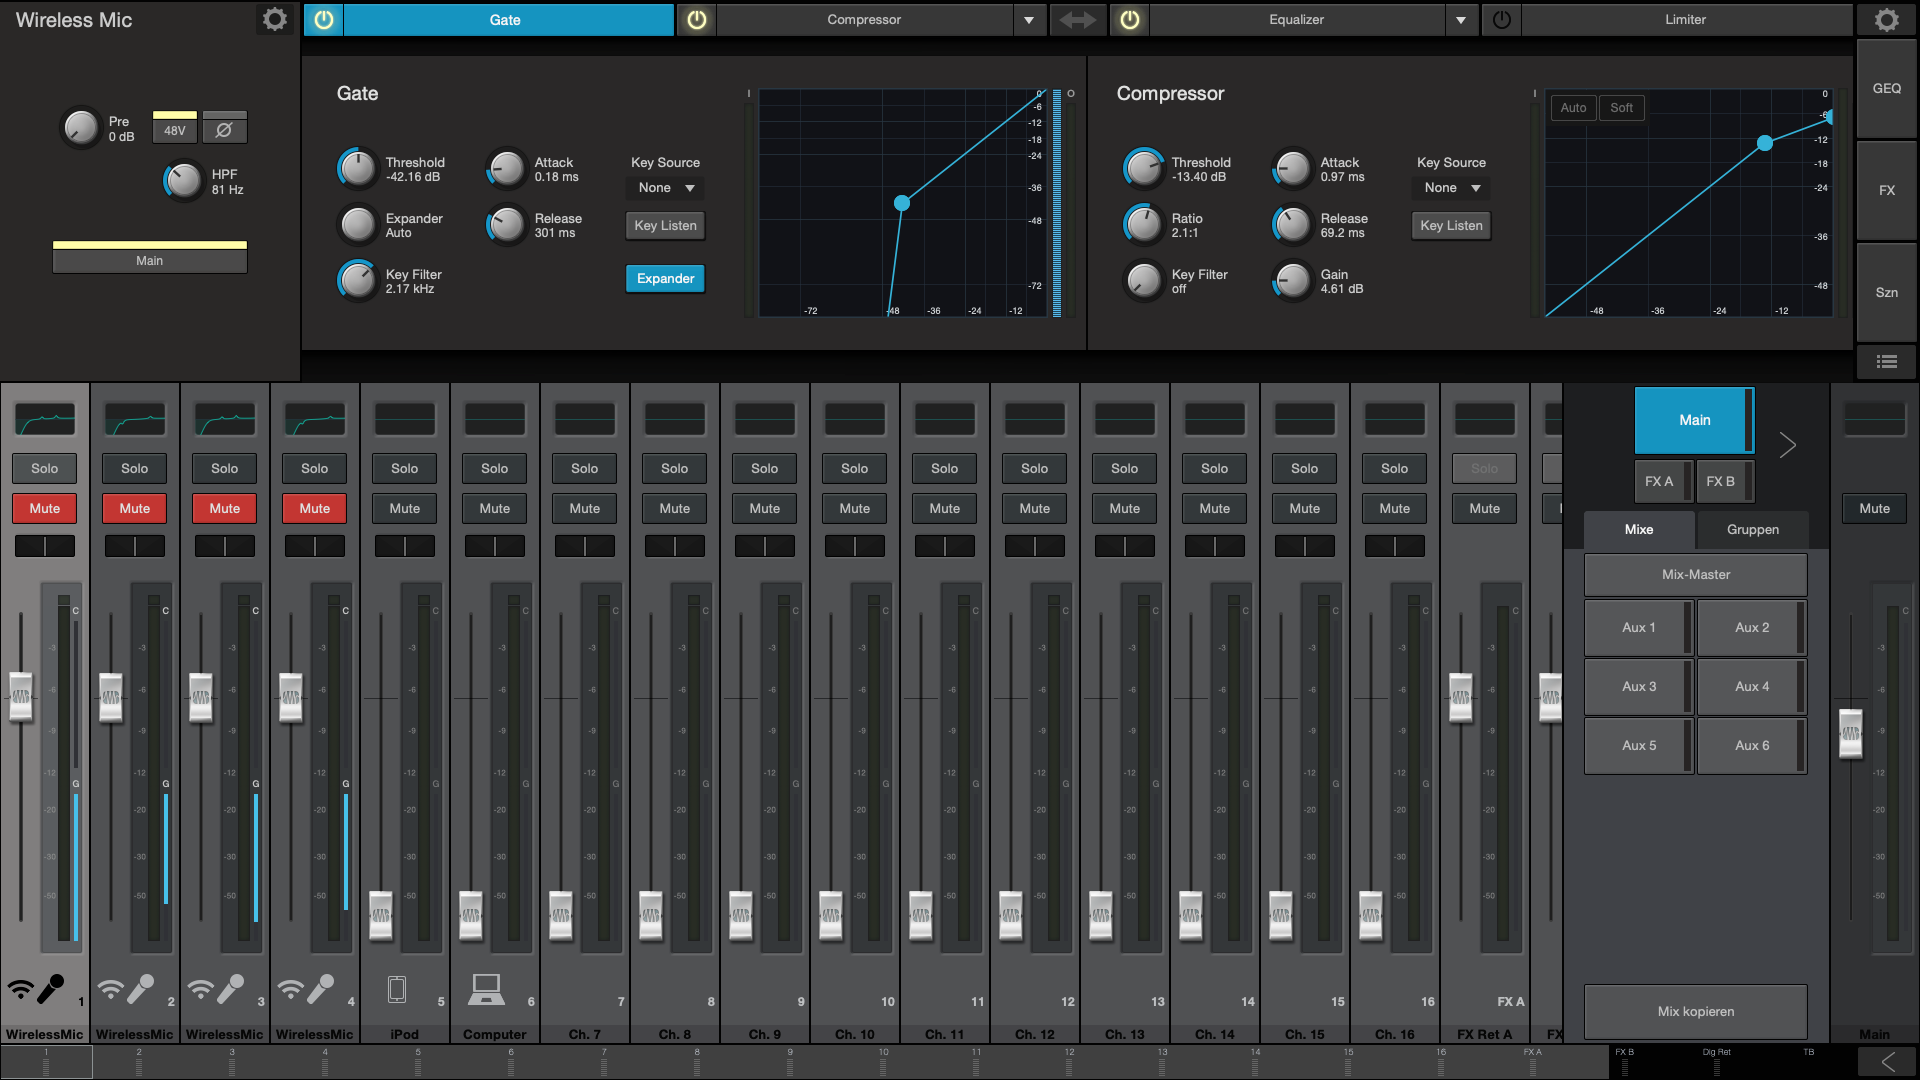Viewport: 1920px width, 1080px height.
Task: Switch to the Gruppen tab
Action: tap(1752, 529)
